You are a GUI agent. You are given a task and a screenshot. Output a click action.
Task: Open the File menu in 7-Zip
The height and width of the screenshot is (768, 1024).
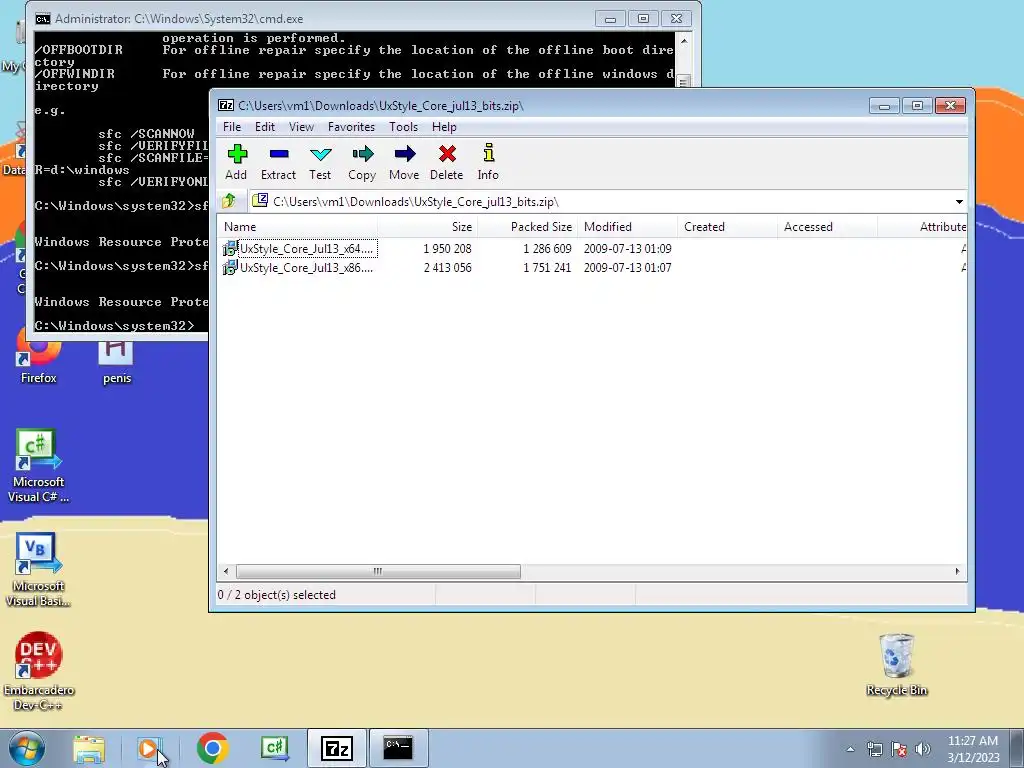[232, 127]
